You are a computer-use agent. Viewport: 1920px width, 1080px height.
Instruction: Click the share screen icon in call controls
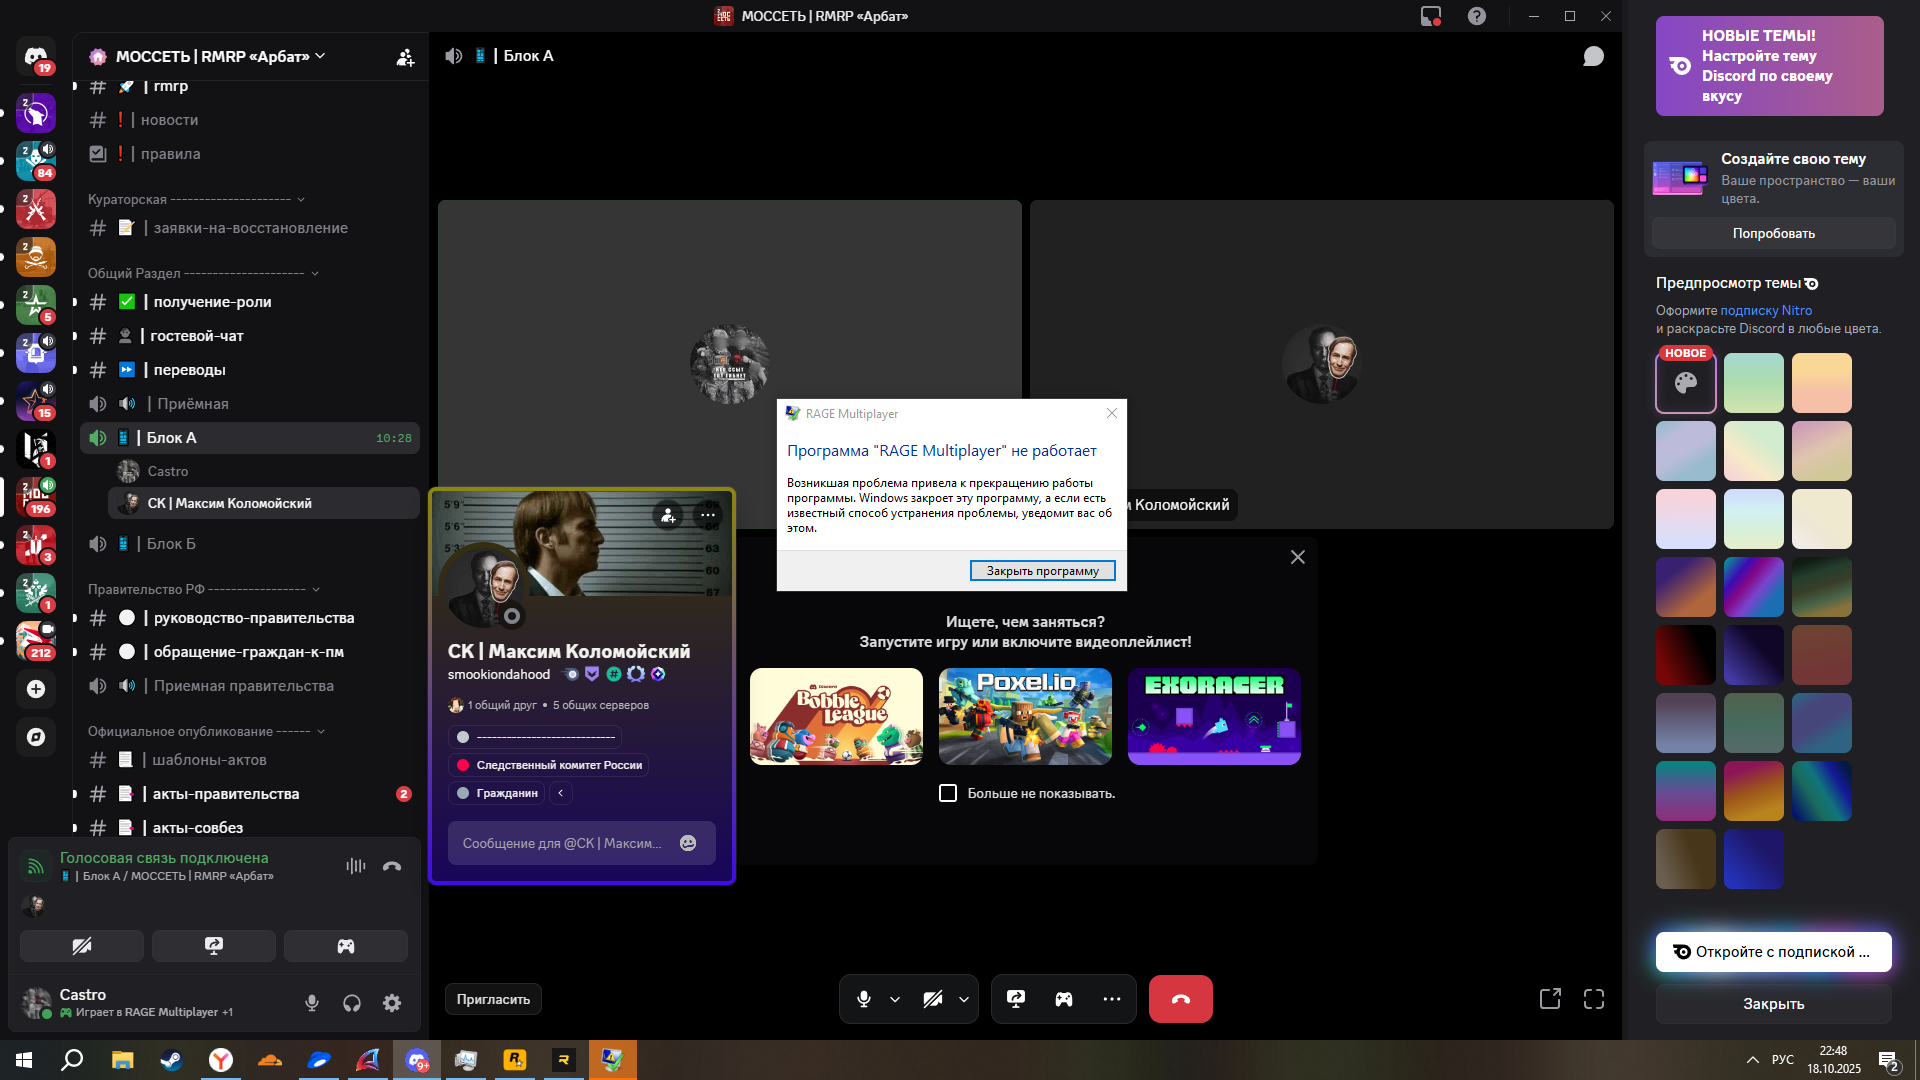[x=1016, y=999]
